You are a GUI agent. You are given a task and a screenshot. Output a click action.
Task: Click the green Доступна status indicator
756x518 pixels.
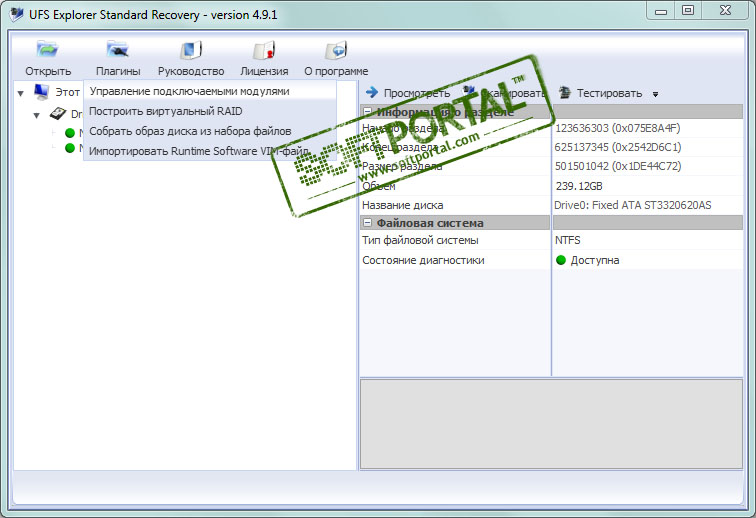561,260
